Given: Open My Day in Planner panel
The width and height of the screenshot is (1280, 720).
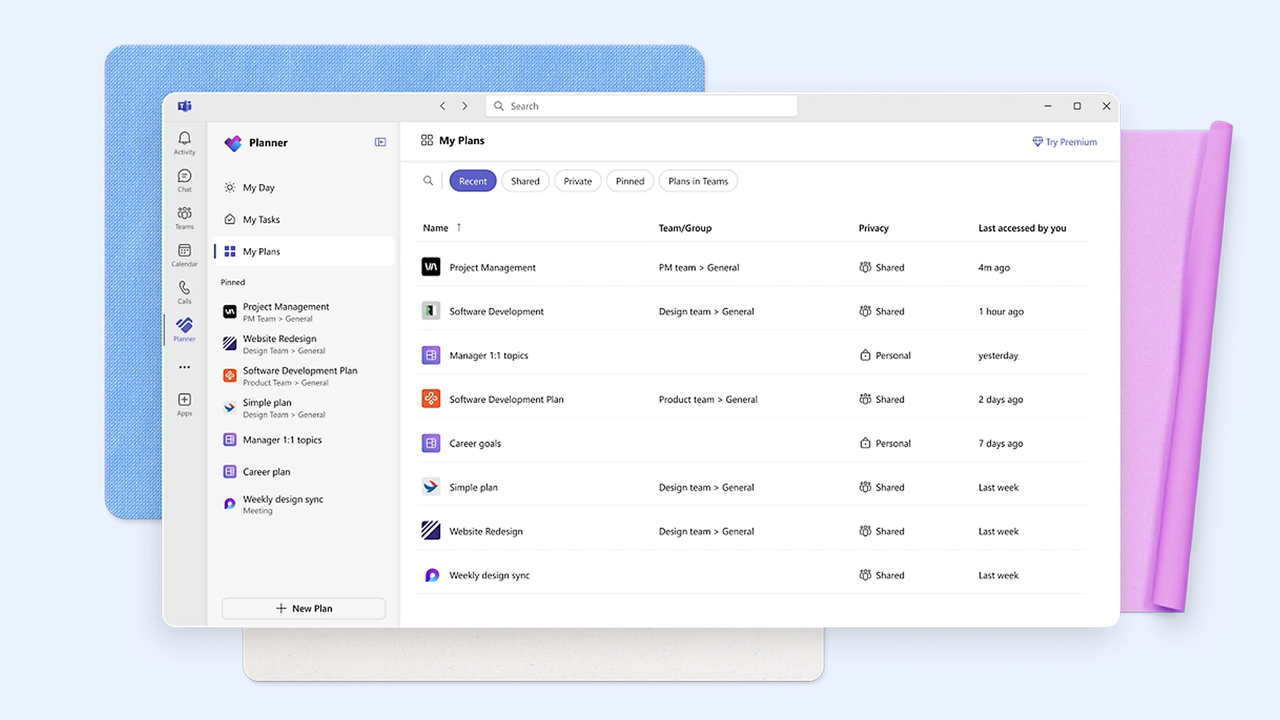Looking at the screenshot, I should pos(304,188).
